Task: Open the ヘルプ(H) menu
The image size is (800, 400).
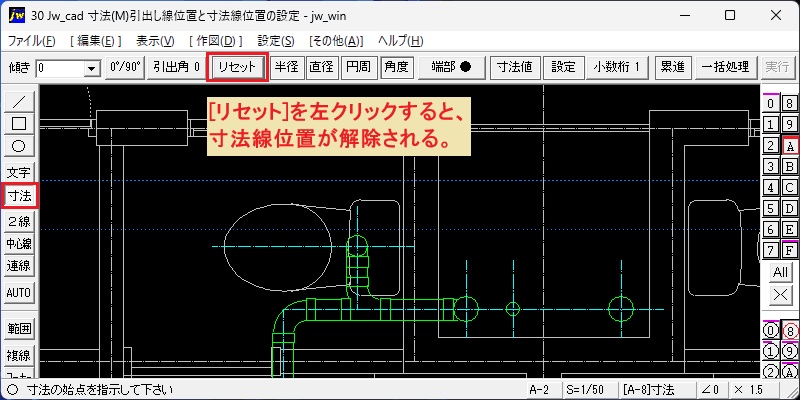Action: pos(401,41)
